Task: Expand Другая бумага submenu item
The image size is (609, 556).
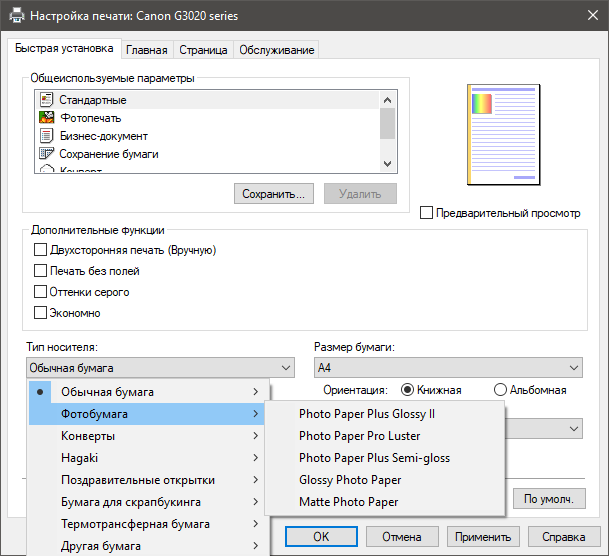Action: 146,546
